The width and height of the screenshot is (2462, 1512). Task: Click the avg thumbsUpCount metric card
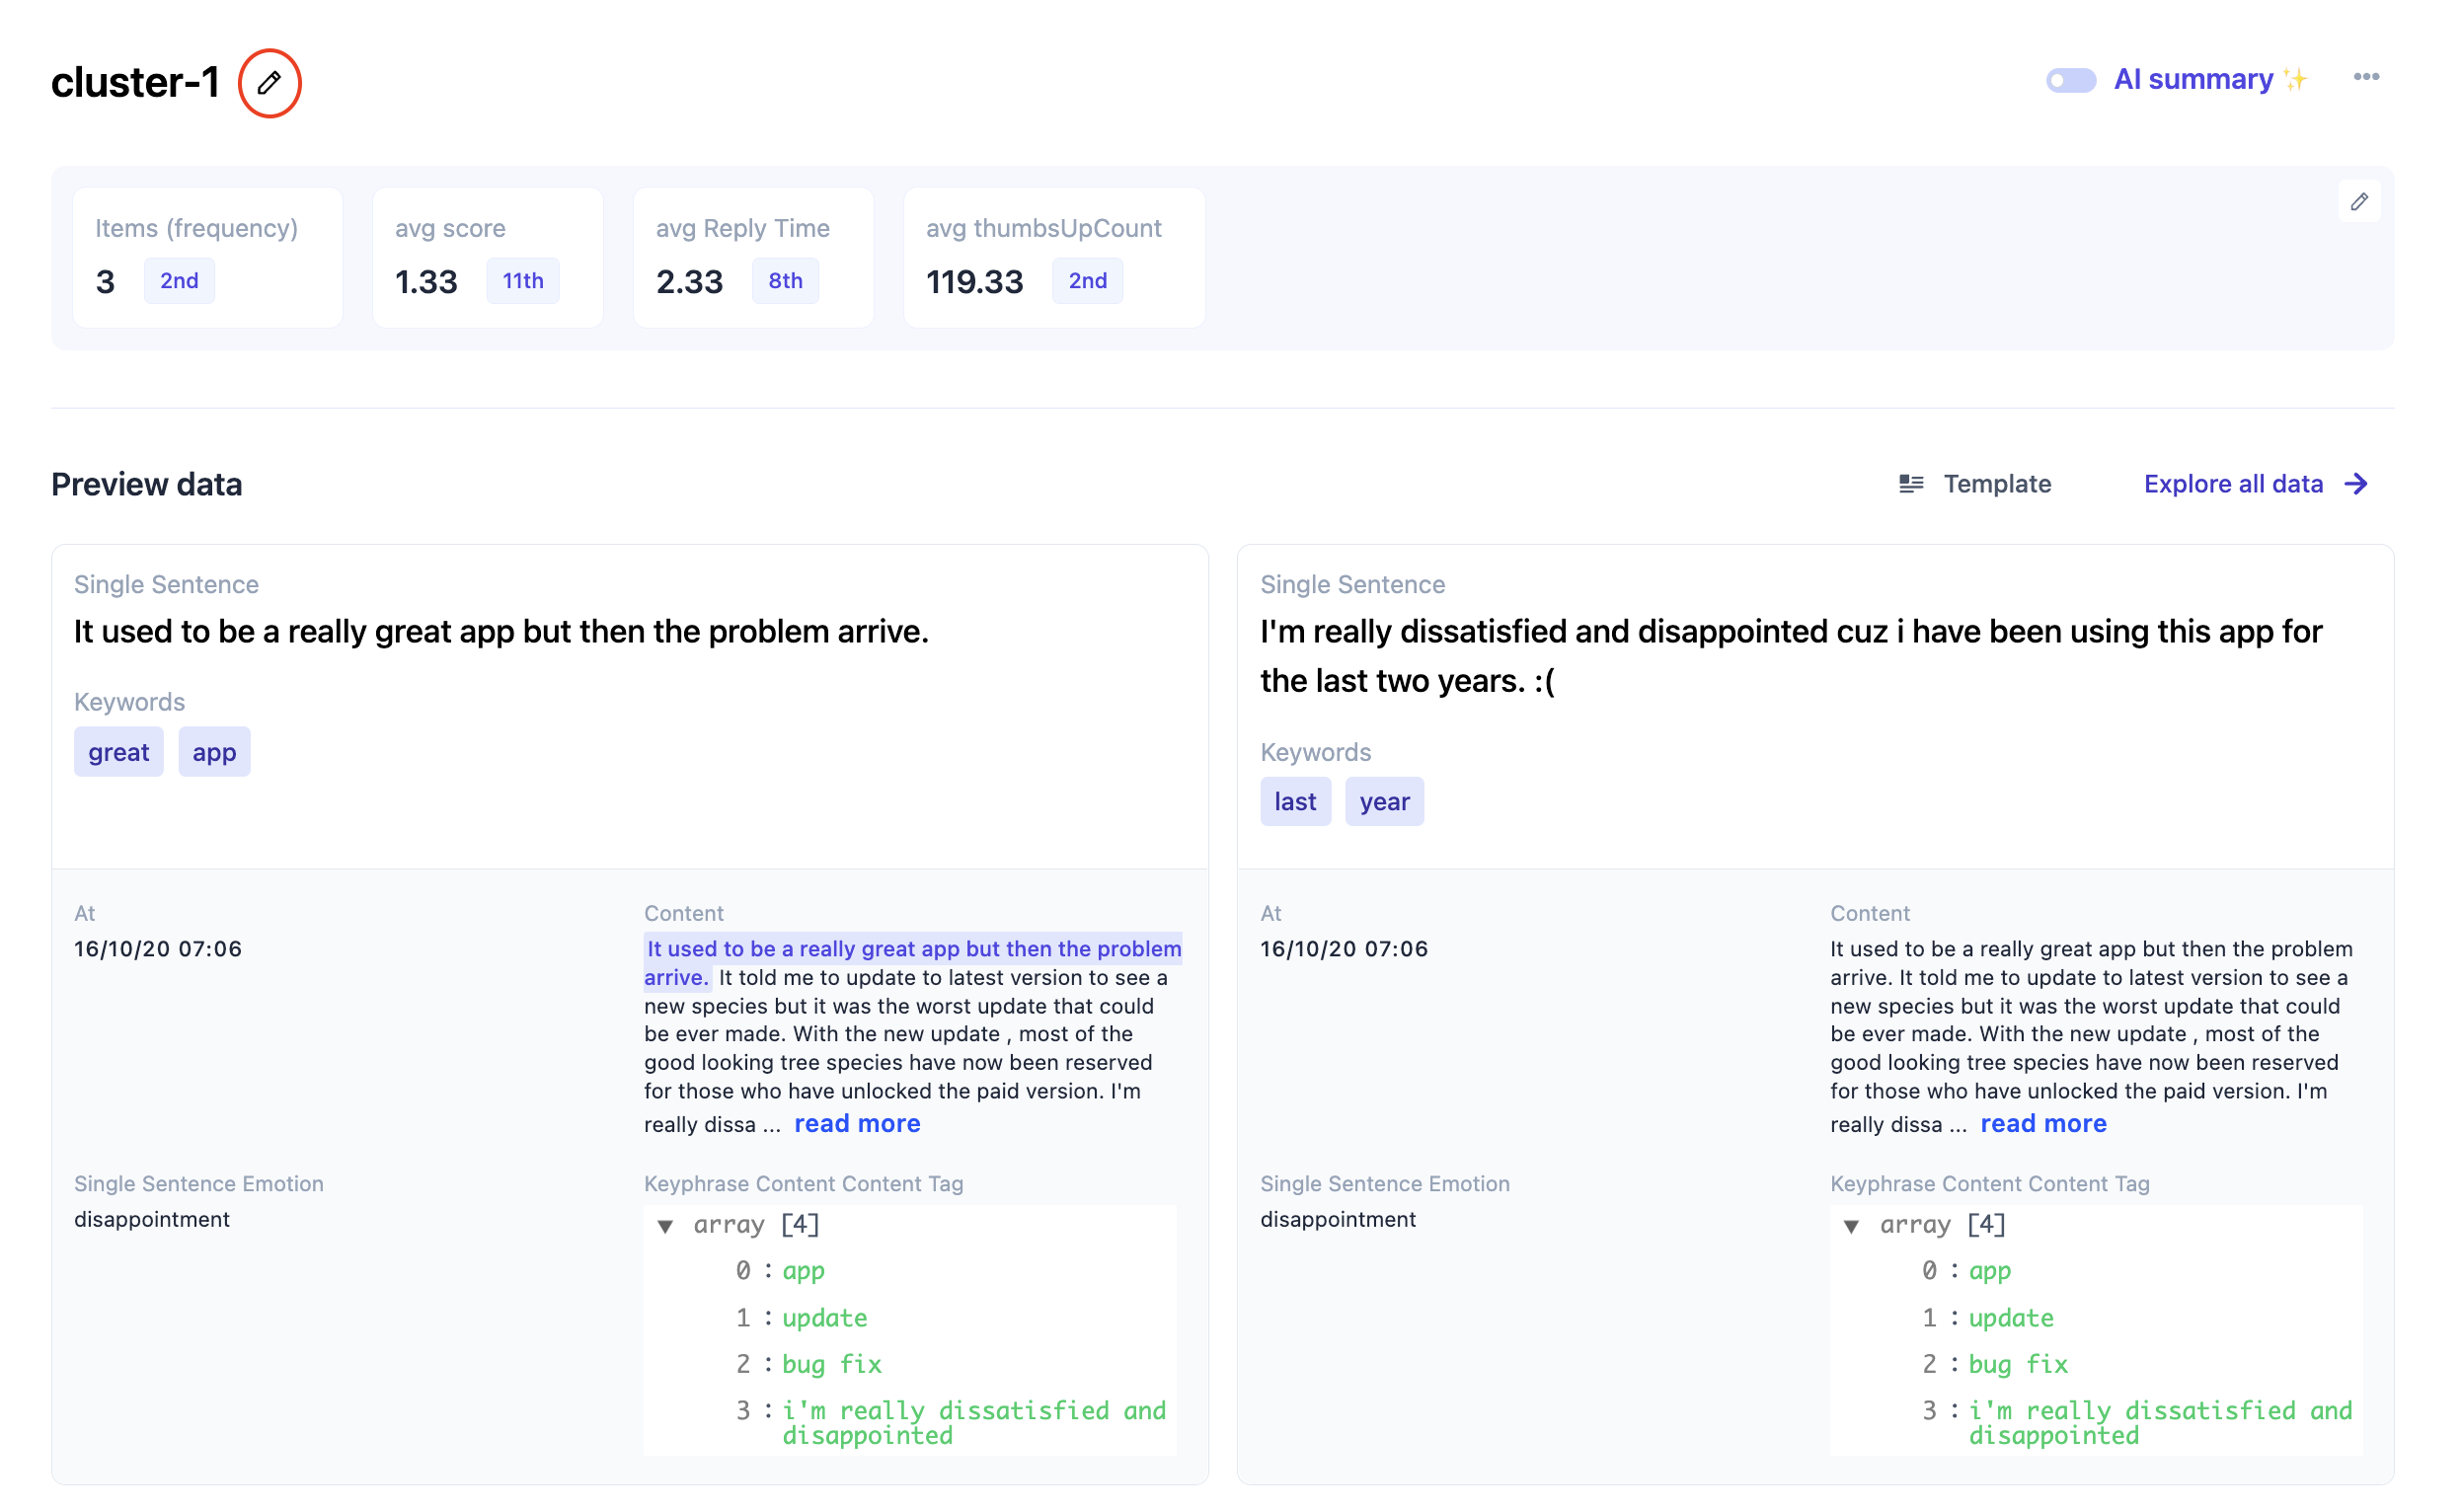[x=1054, y=257]
